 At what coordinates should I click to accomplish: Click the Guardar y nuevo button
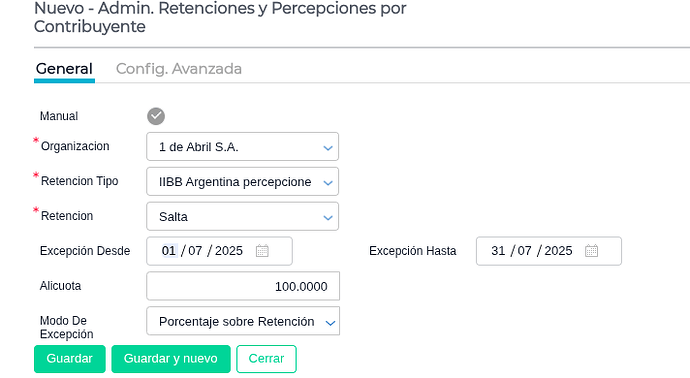pos(171,359)
